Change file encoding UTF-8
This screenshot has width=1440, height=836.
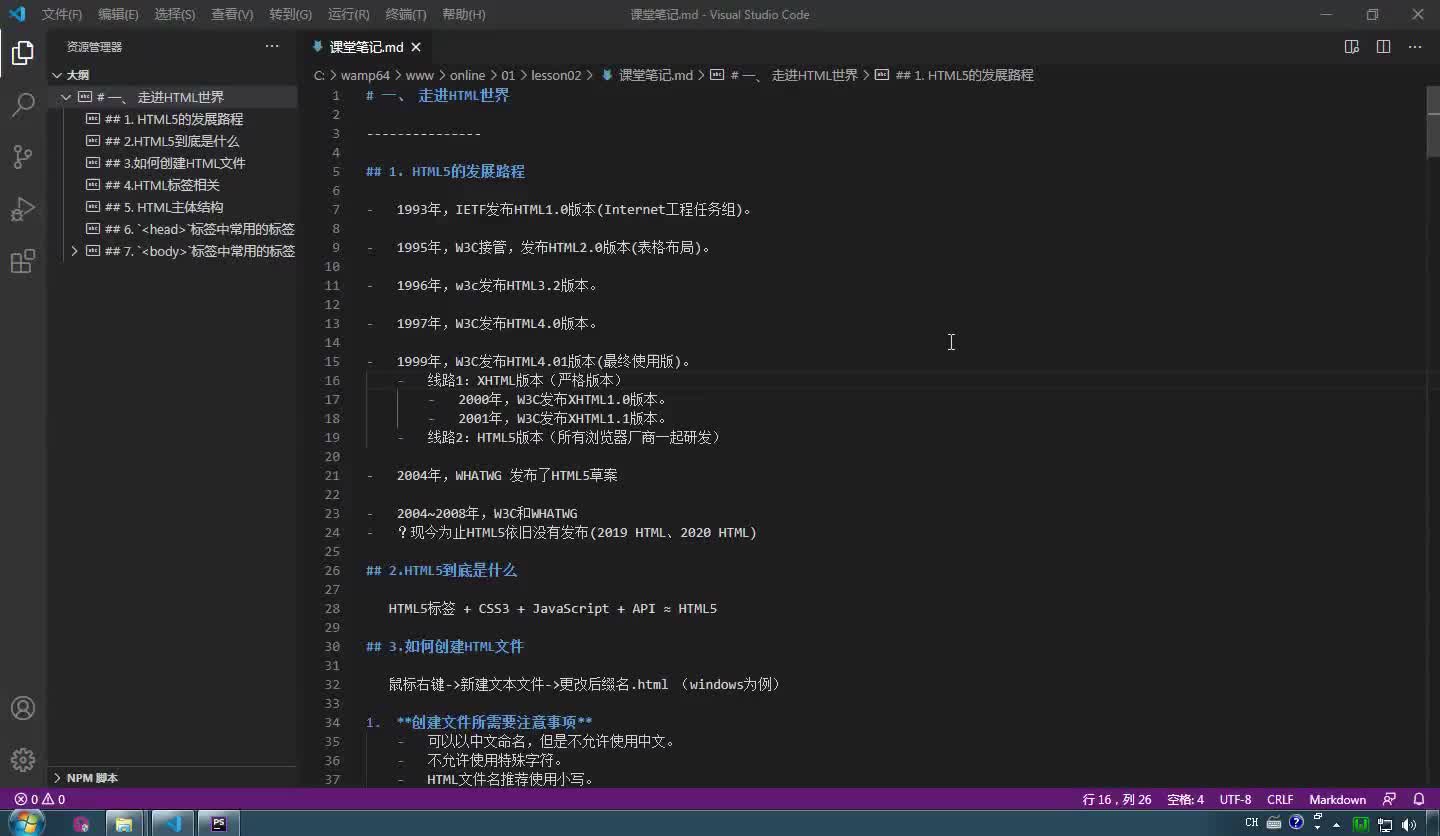[x=1235, y=799]
